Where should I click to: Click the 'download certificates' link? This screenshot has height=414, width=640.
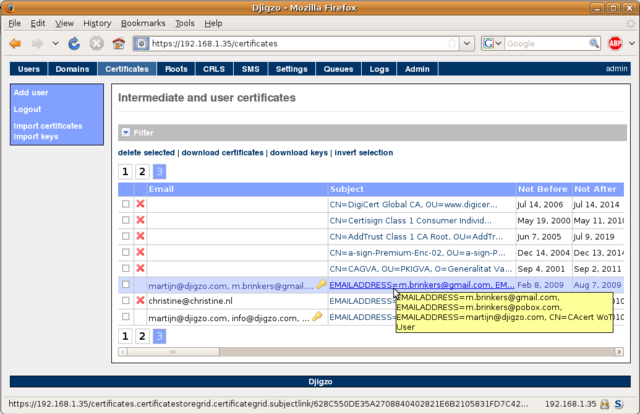[222, 153]
